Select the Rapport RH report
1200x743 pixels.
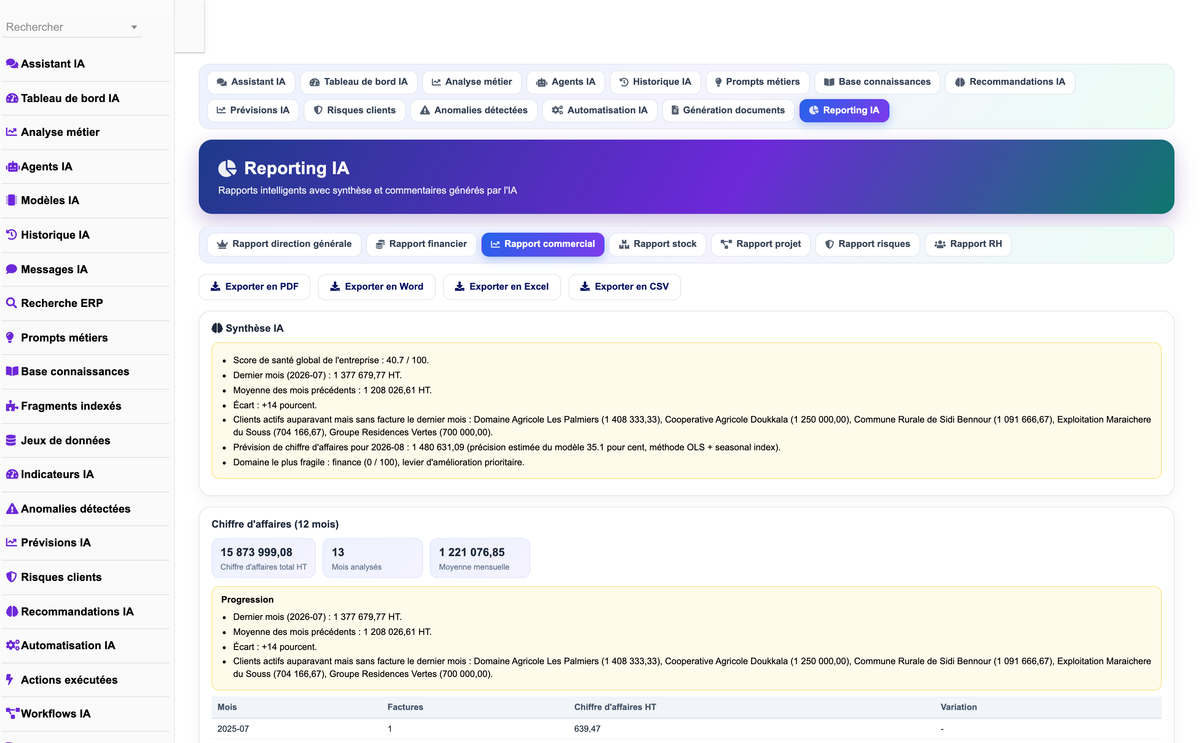[968, 244]
